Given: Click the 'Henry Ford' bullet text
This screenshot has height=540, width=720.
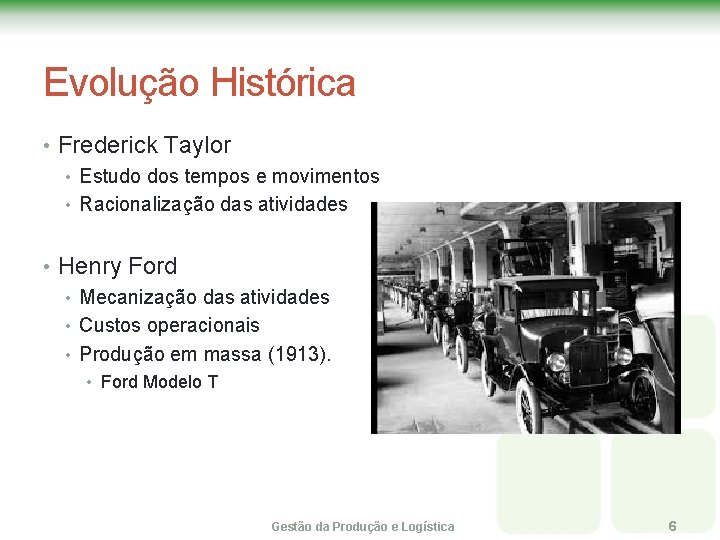Looking at the screenshot, I should (118, 266).
